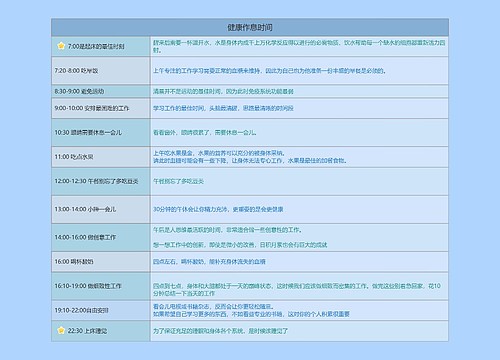
Task: Select the table title '健康作息时间'
Action: click(250, 27)
